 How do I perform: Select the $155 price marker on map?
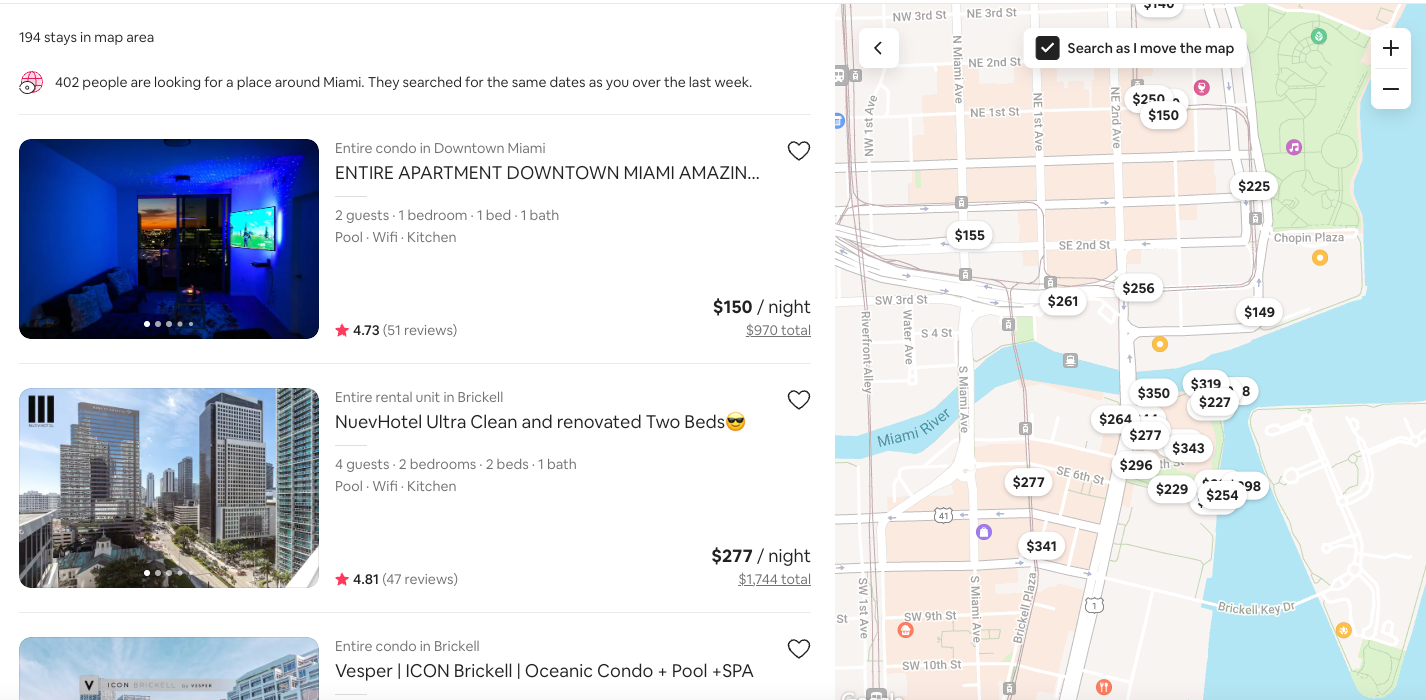tap(969, 235)
